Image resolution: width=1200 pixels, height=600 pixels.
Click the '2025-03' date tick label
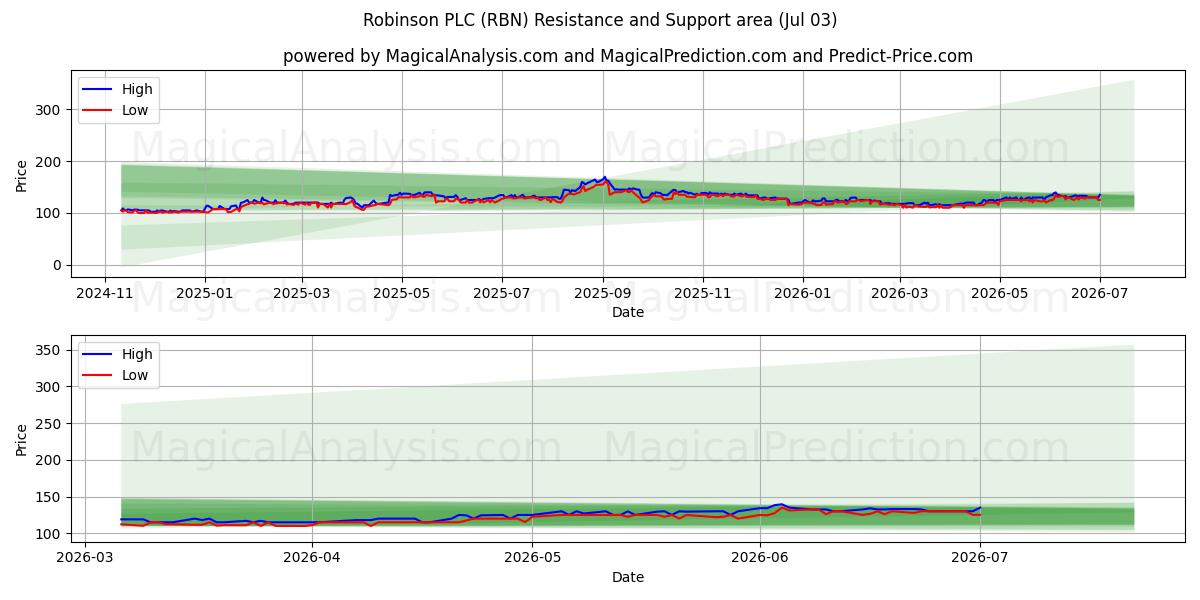pyautogui.click(x=303, y=294)
